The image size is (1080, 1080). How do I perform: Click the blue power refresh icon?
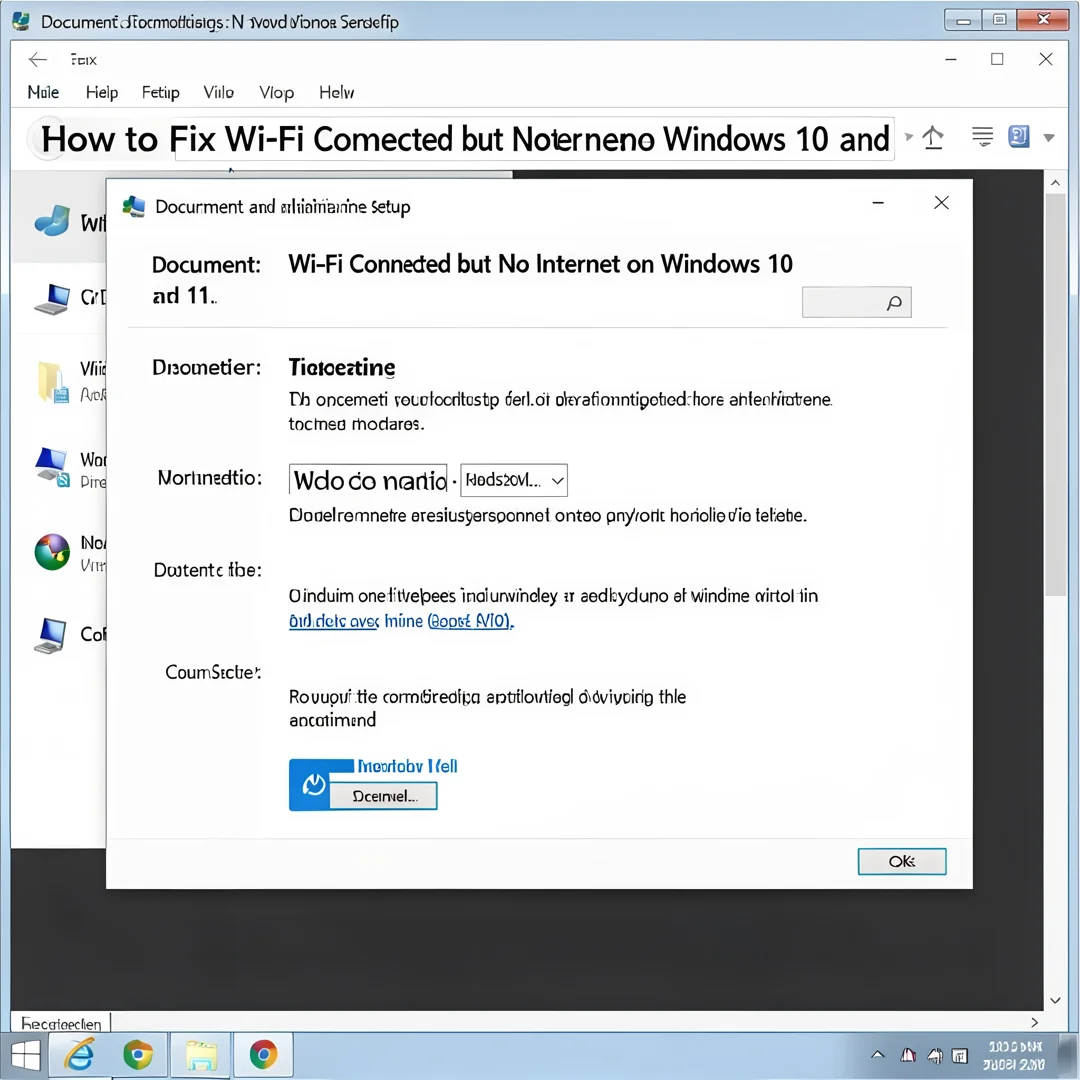(314, 785)
